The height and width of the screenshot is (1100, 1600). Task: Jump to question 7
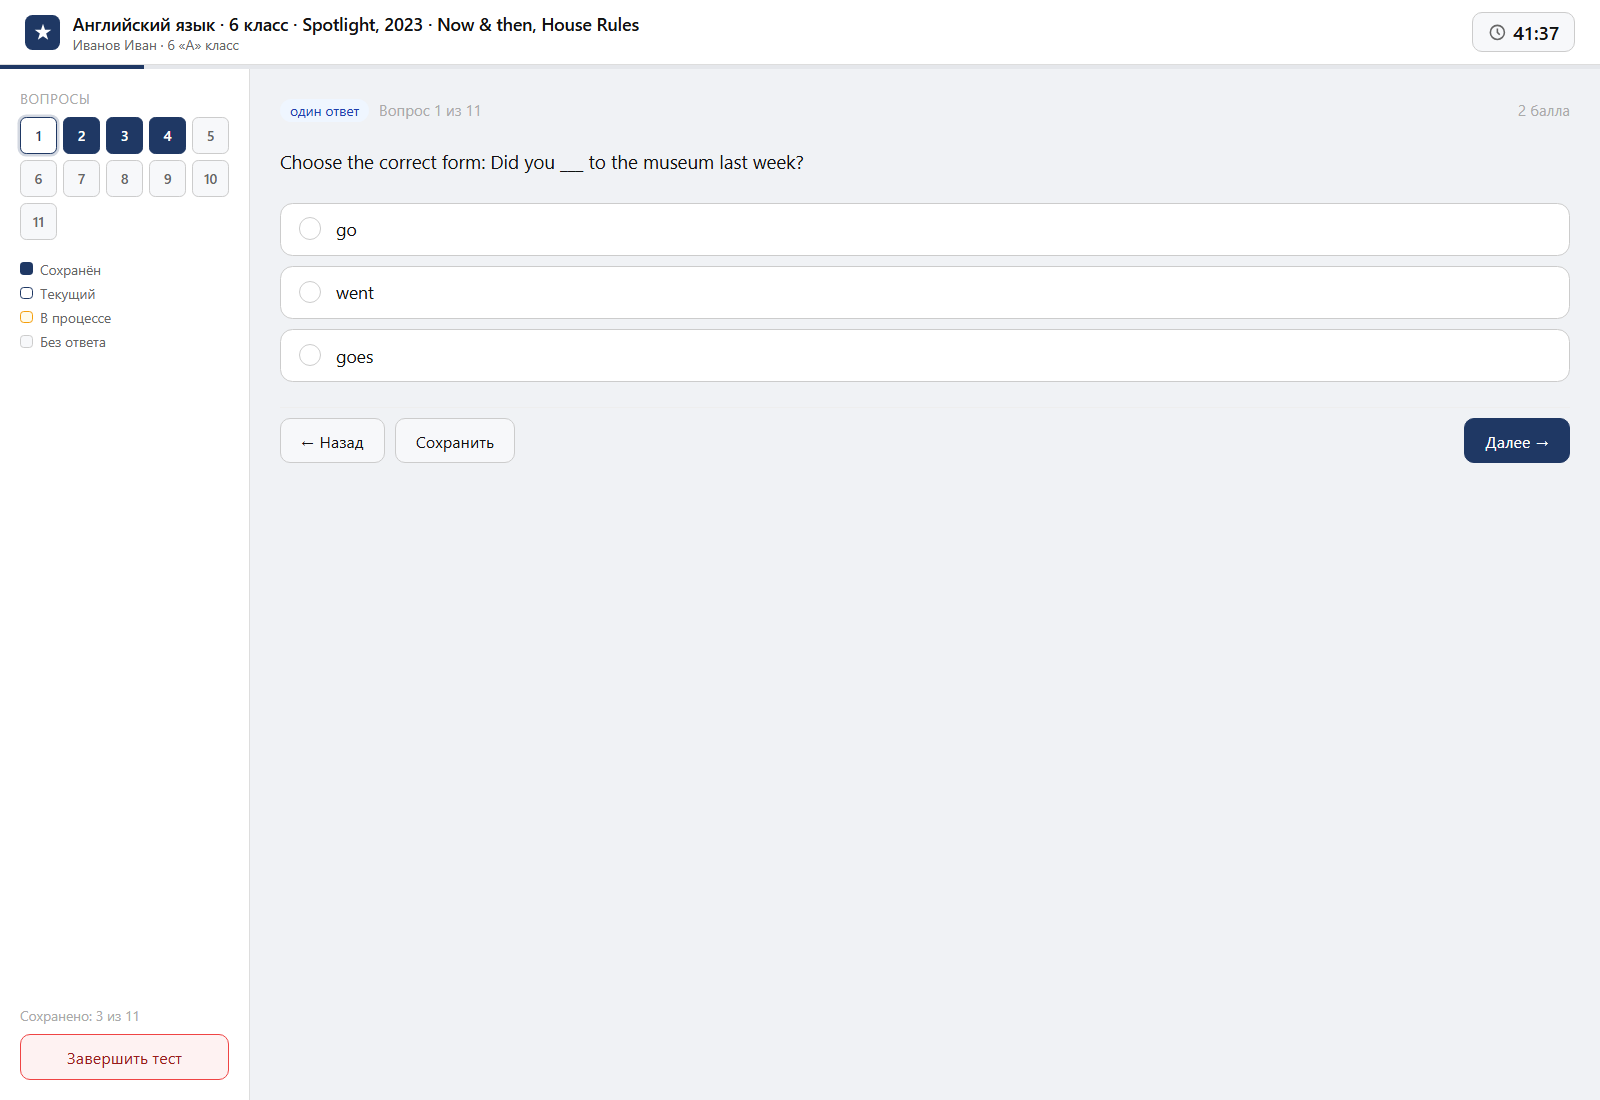(81, 179)
